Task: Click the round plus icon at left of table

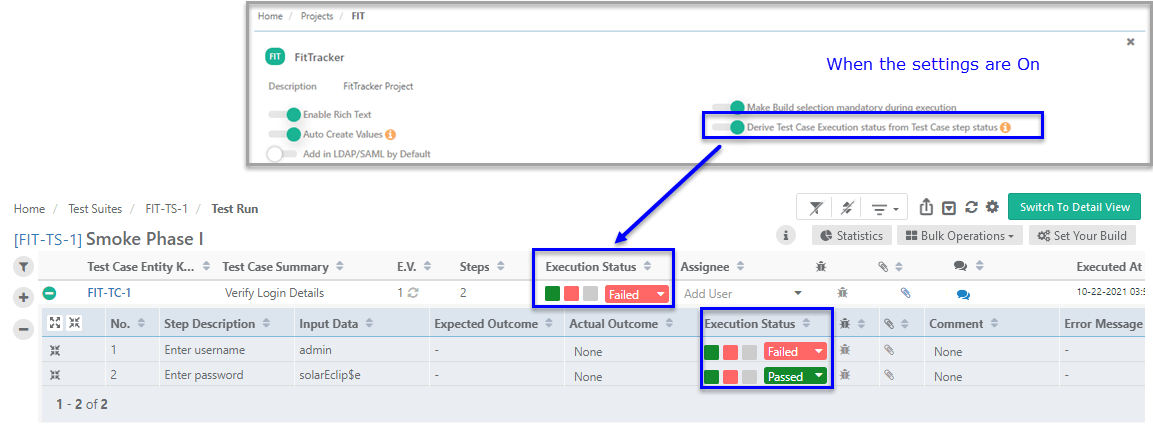Action: [24, 298]
